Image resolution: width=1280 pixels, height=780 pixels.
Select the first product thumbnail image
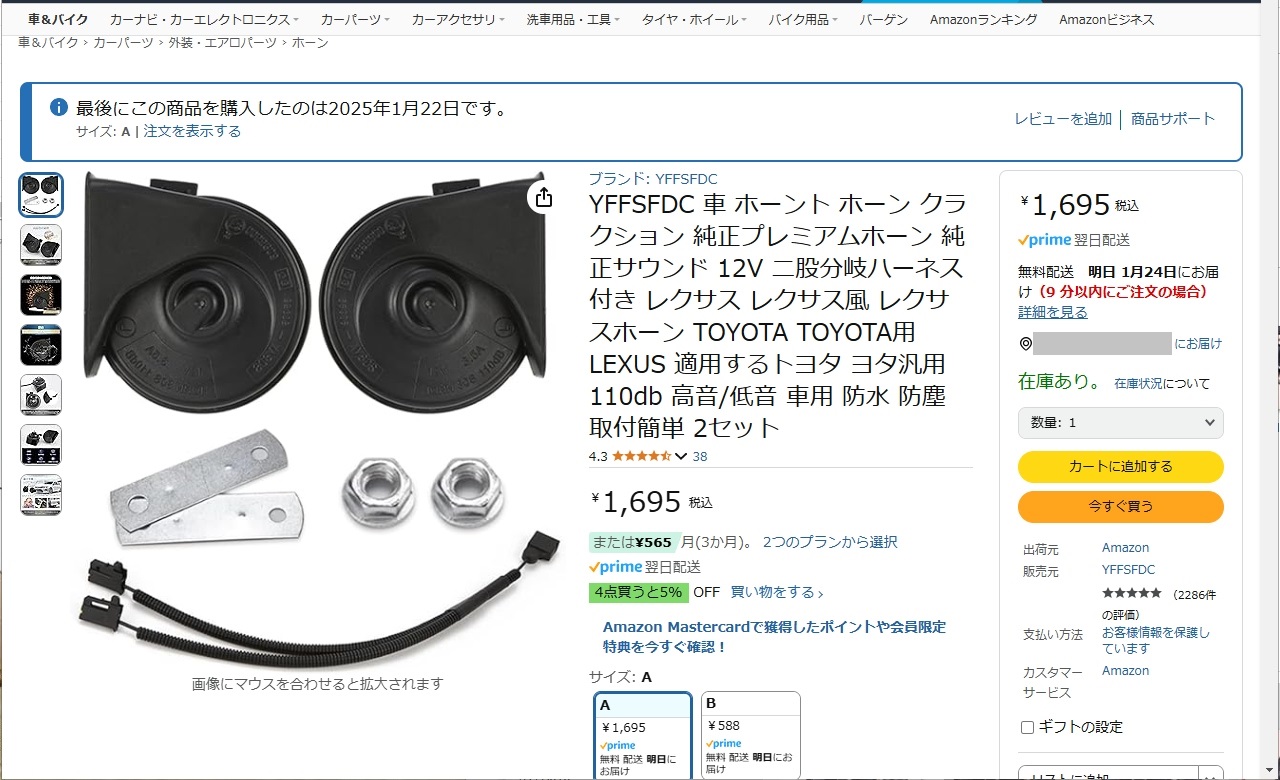(41, 195)
